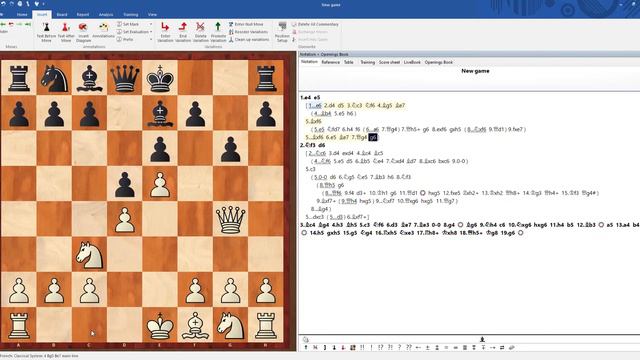Open the Annotations tool in ribbon

pos(103,31)
